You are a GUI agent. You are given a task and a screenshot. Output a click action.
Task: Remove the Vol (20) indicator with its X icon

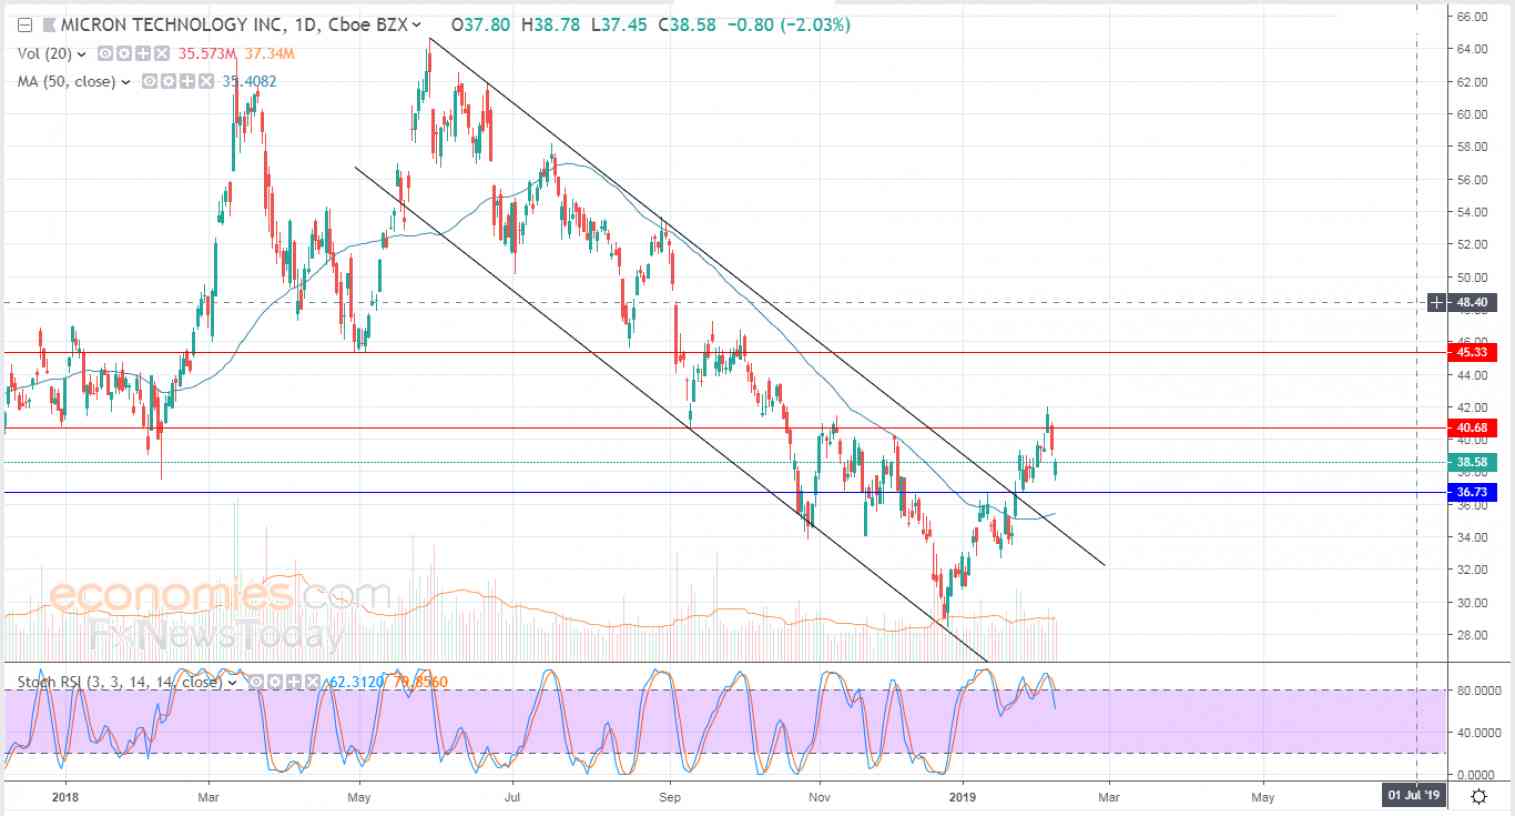[x=162, y=54]
